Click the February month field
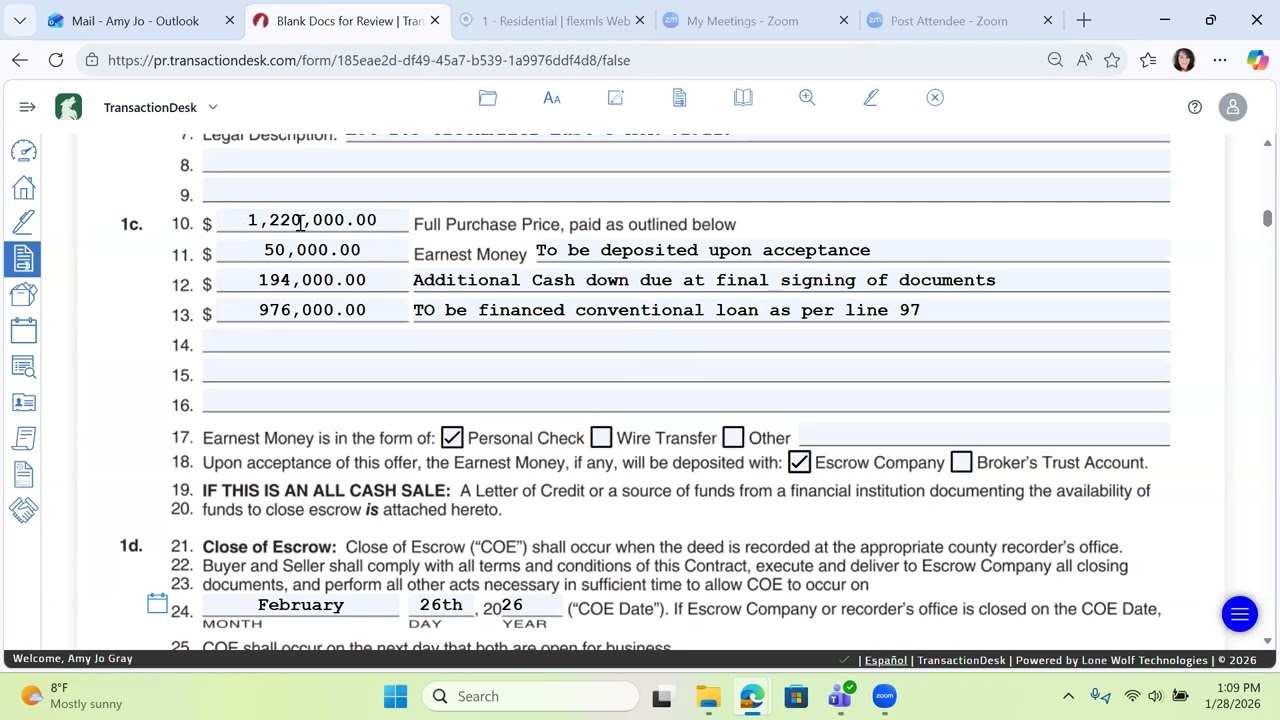This screenshot has height=720, width=1280. coord(300,605)
